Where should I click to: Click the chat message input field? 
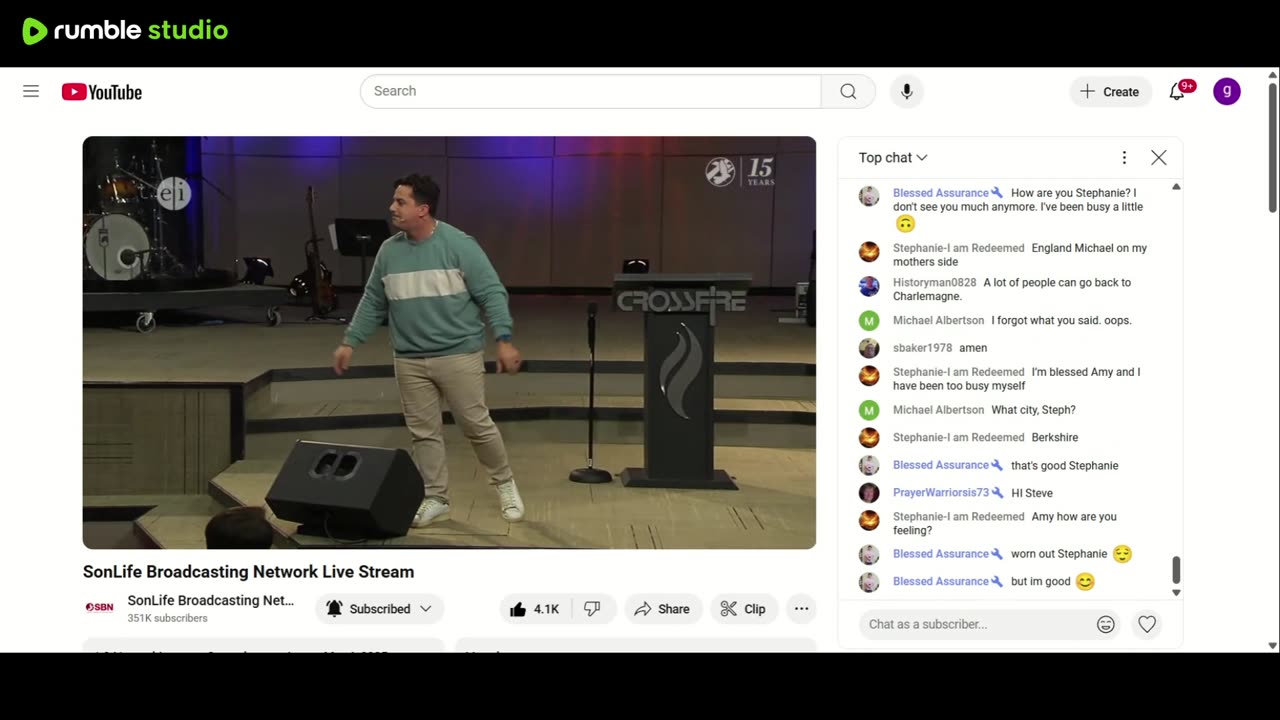(x=976, y=624)
